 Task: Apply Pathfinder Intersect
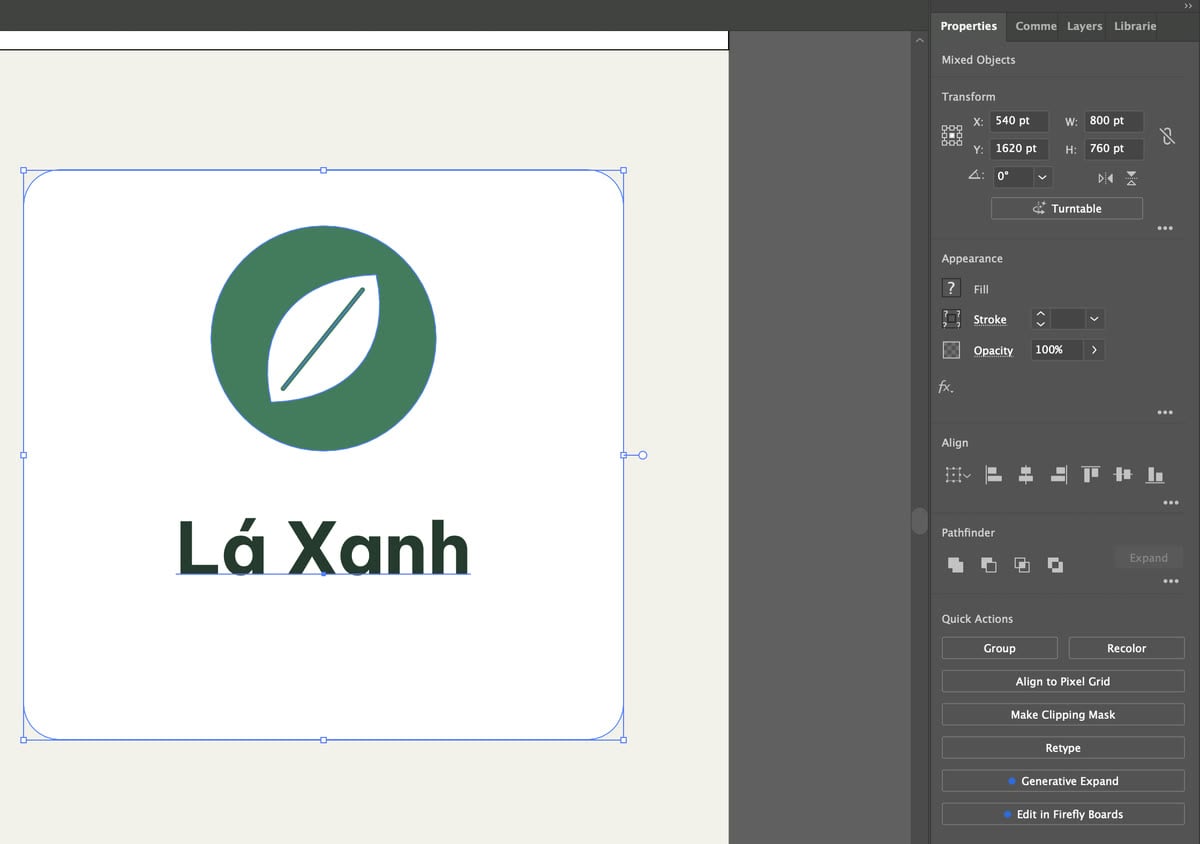coord(1022,565)
